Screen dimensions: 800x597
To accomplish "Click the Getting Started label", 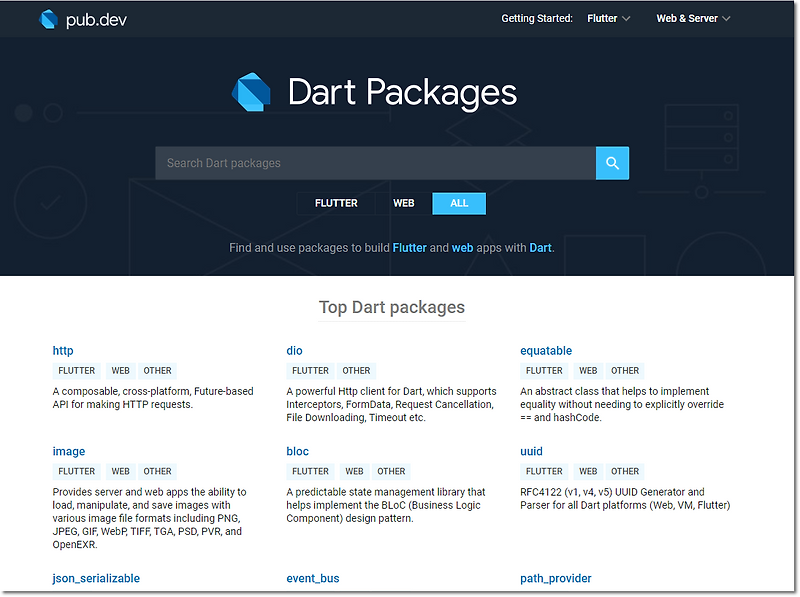I will (537, 18).
